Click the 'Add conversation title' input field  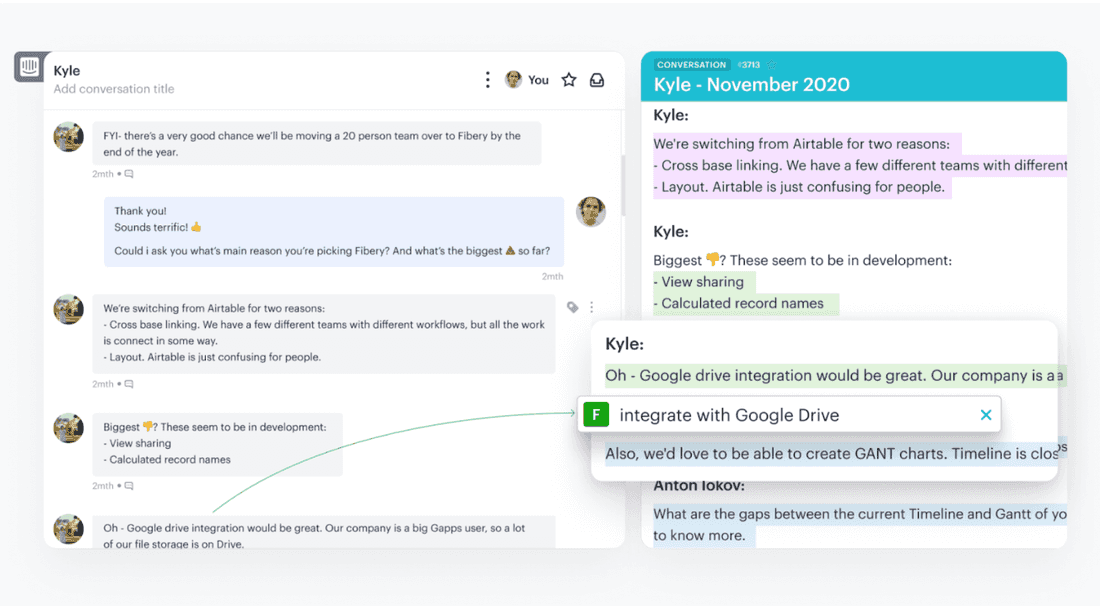point(113,89)
